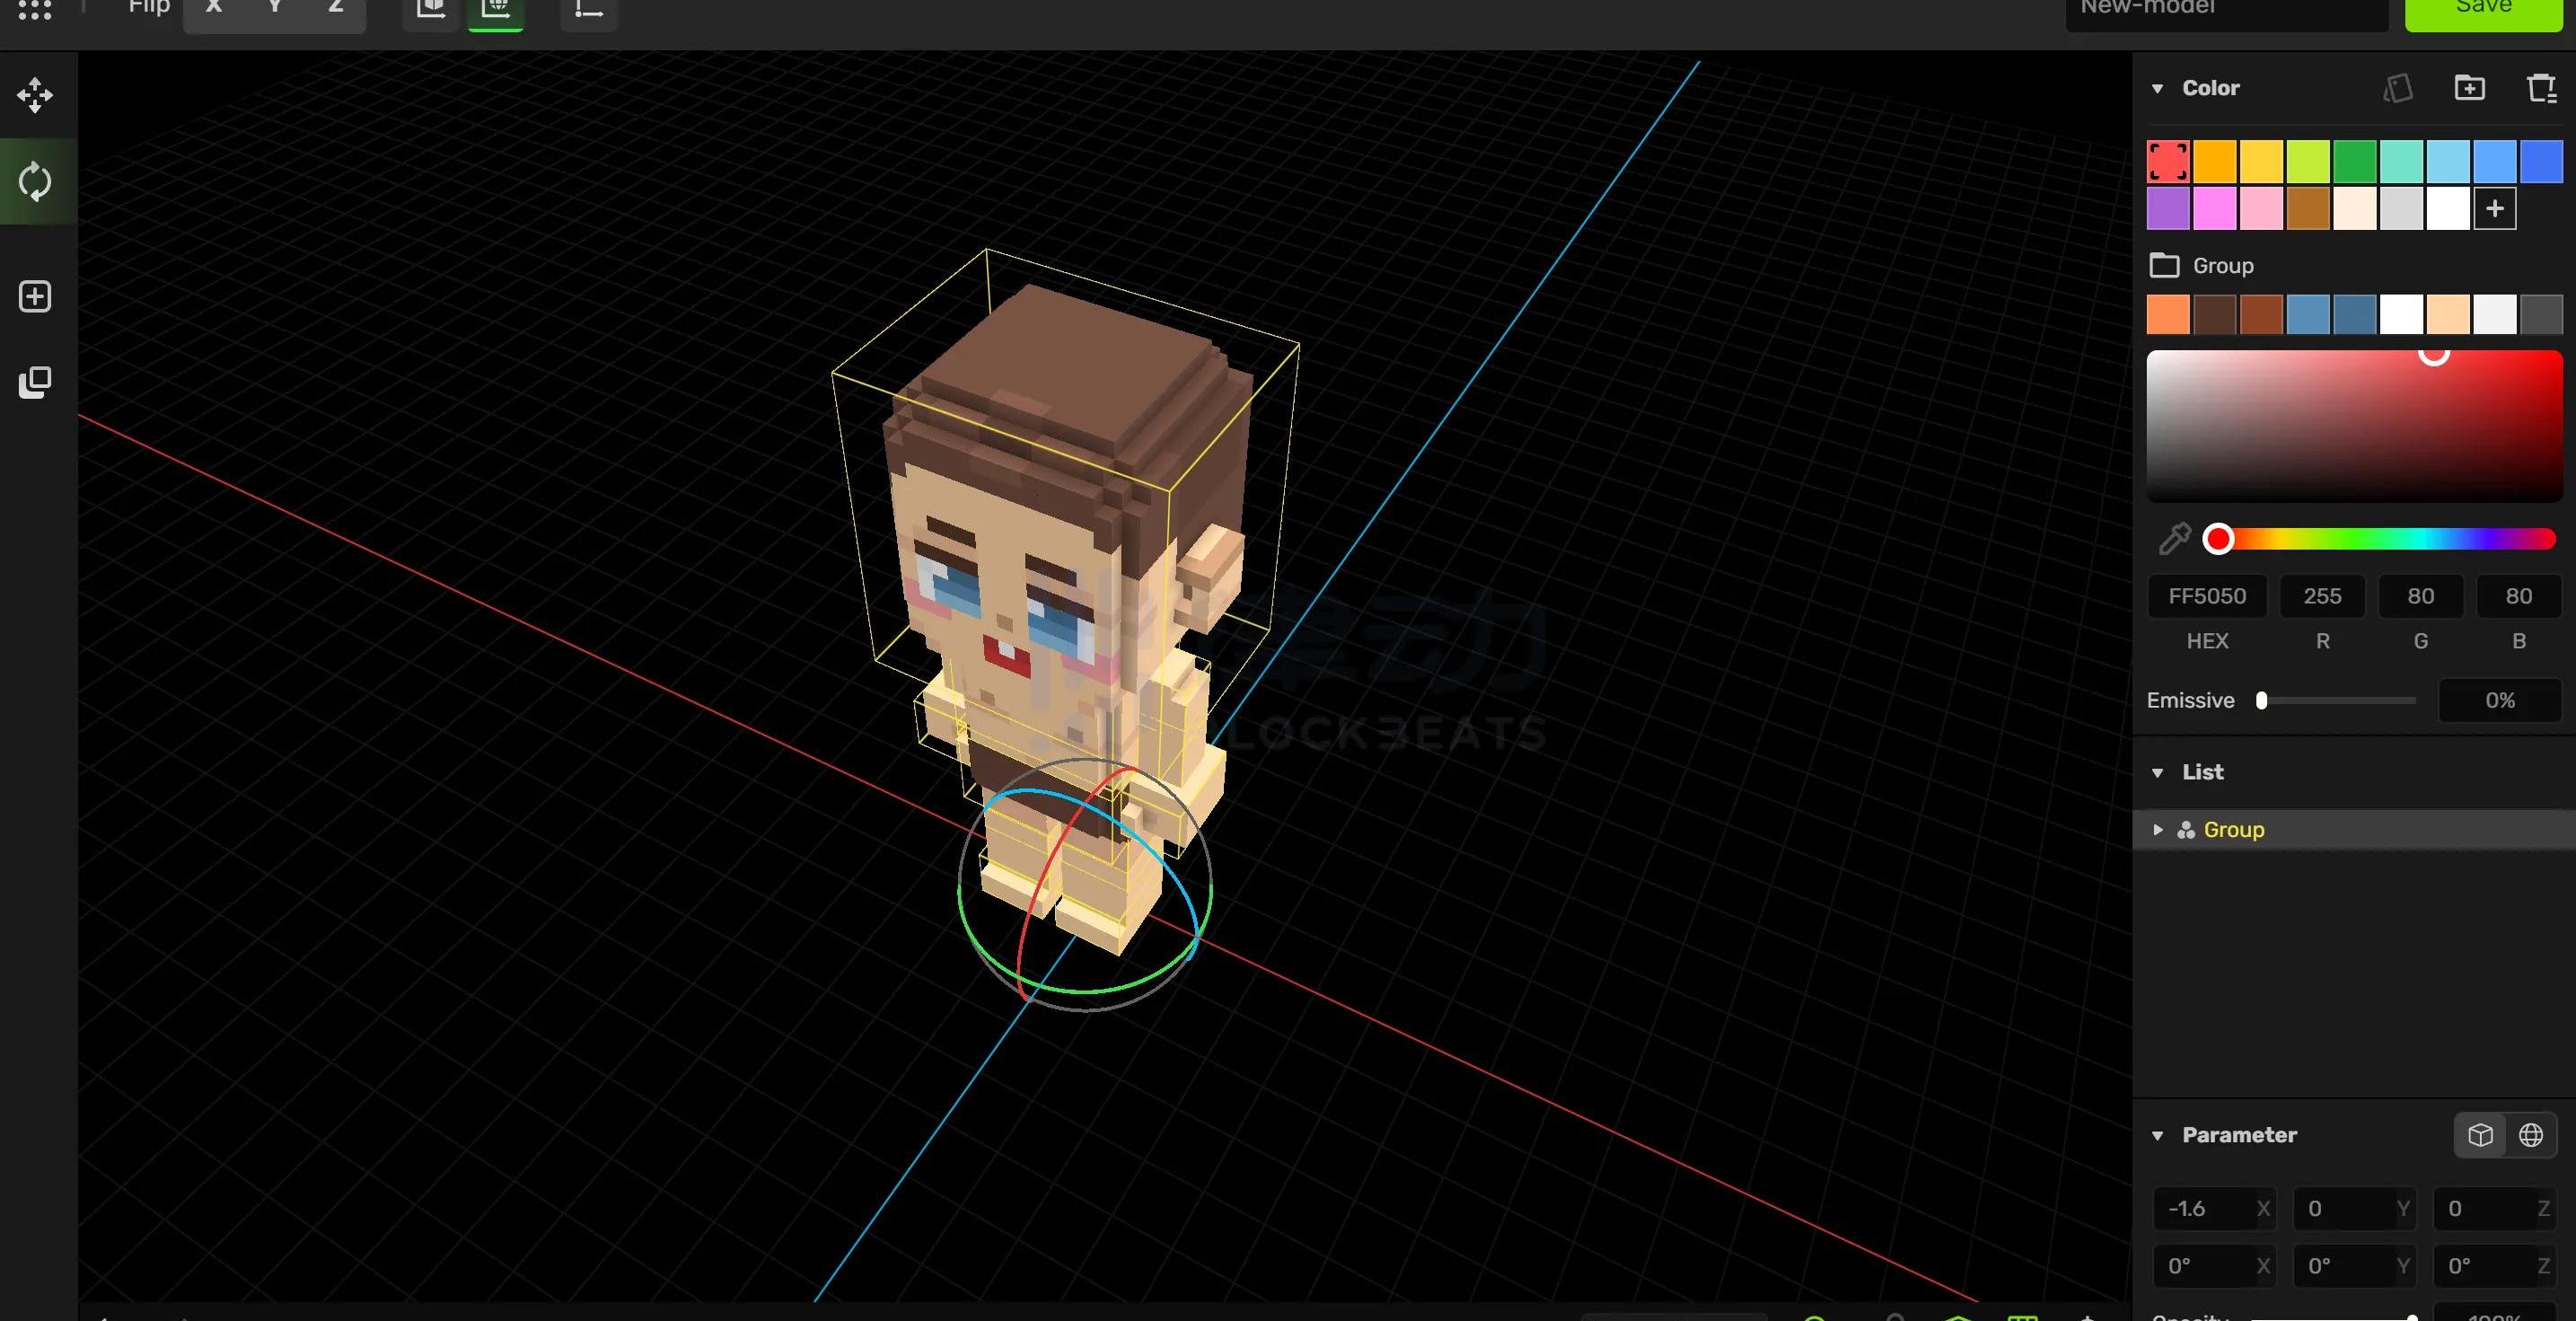Add a new swatch with plus button
2576x1321 pixels.
click(2495, 209)
